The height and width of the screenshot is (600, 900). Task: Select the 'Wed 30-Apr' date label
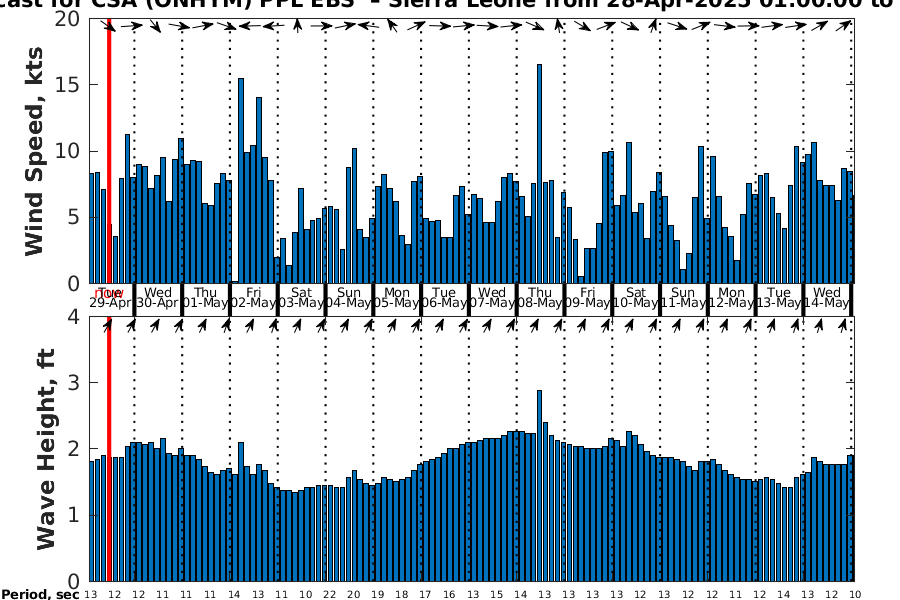(x=158, y=297)
